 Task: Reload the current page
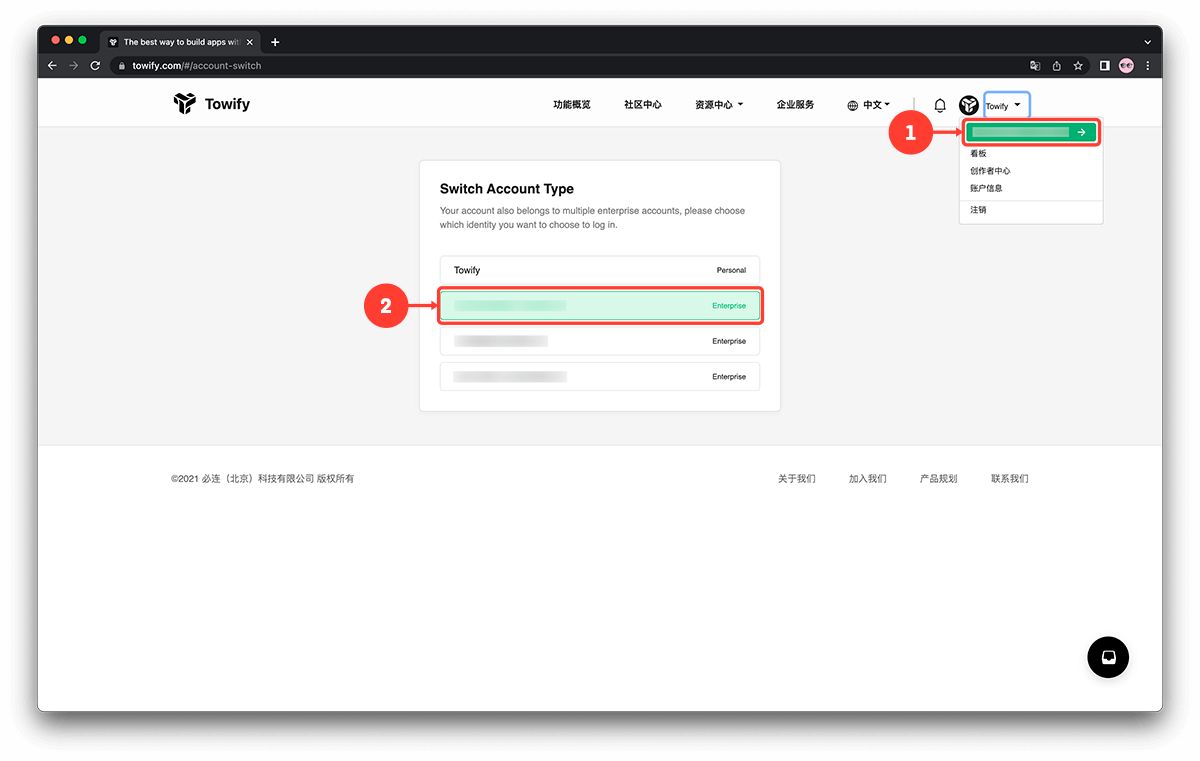point(95,66)
